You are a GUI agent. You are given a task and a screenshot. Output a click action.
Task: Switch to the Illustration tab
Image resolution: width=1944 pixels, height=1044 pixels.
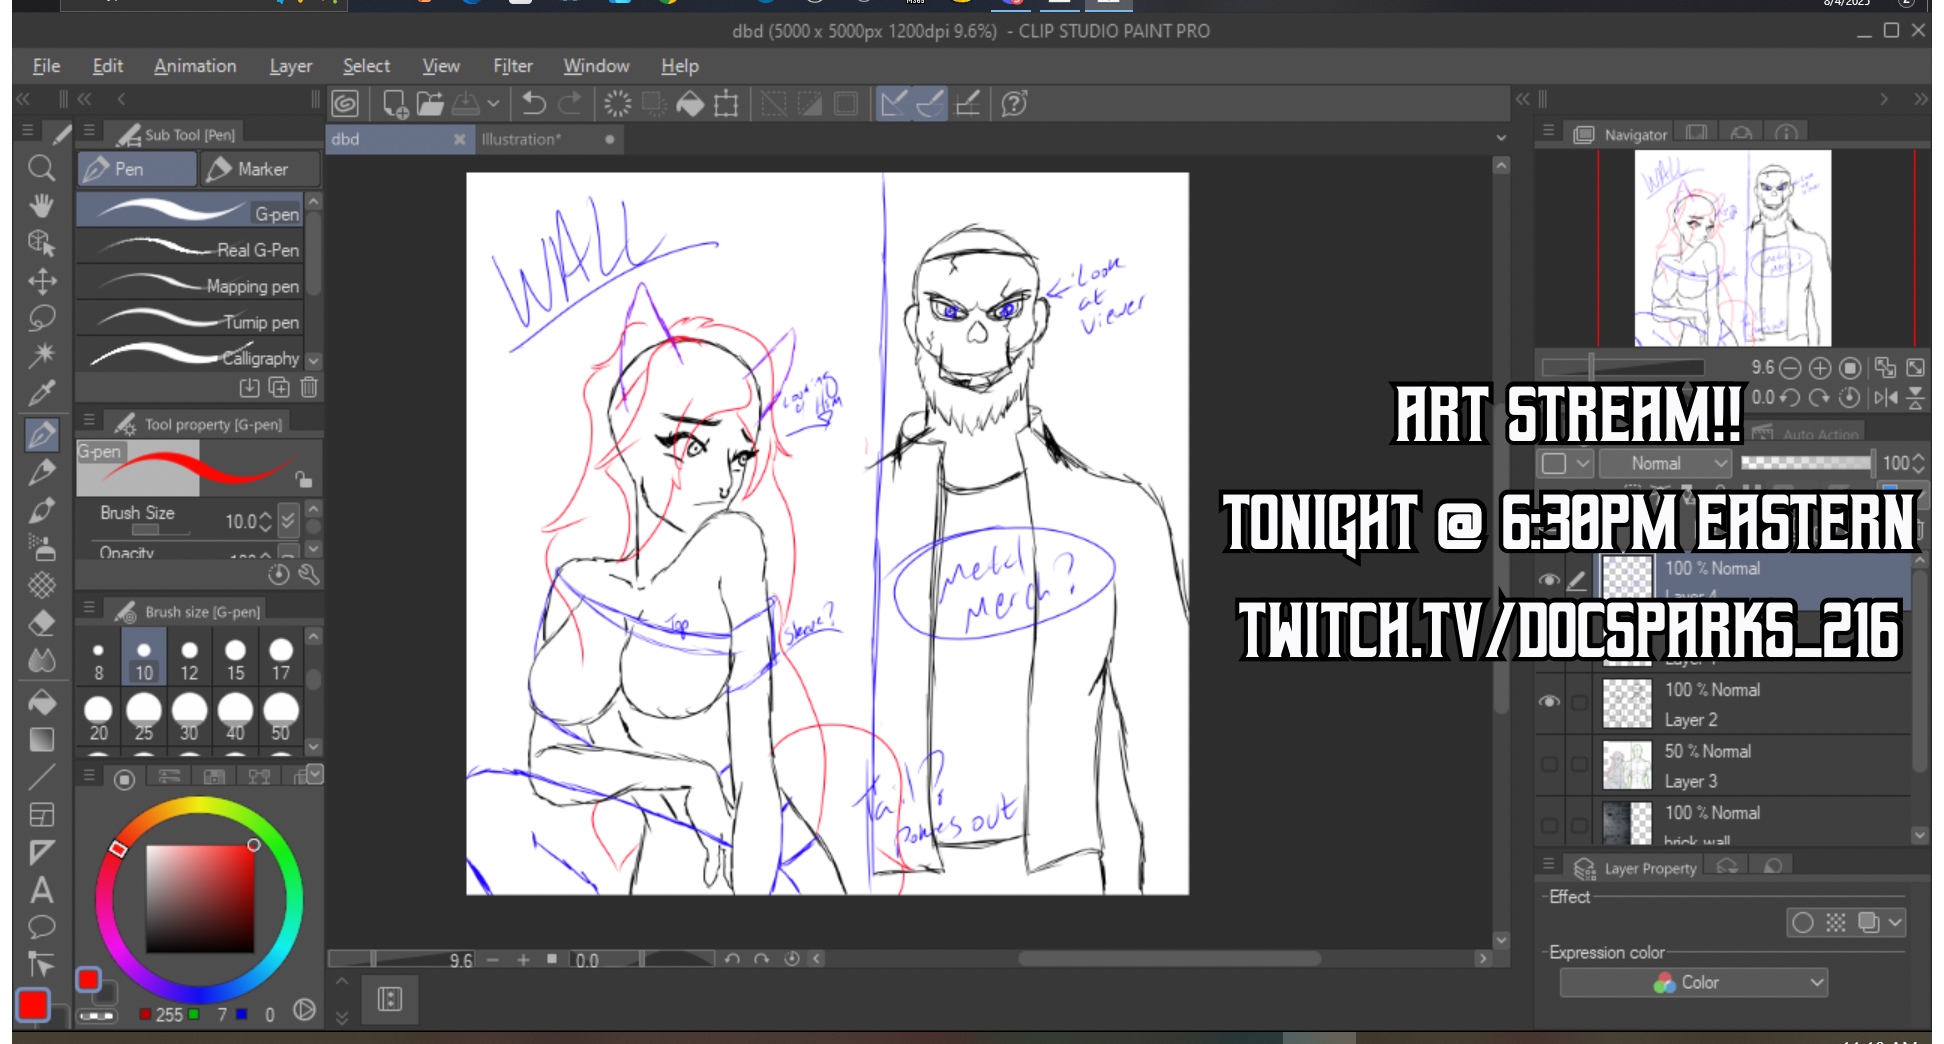tap(521, 140)
